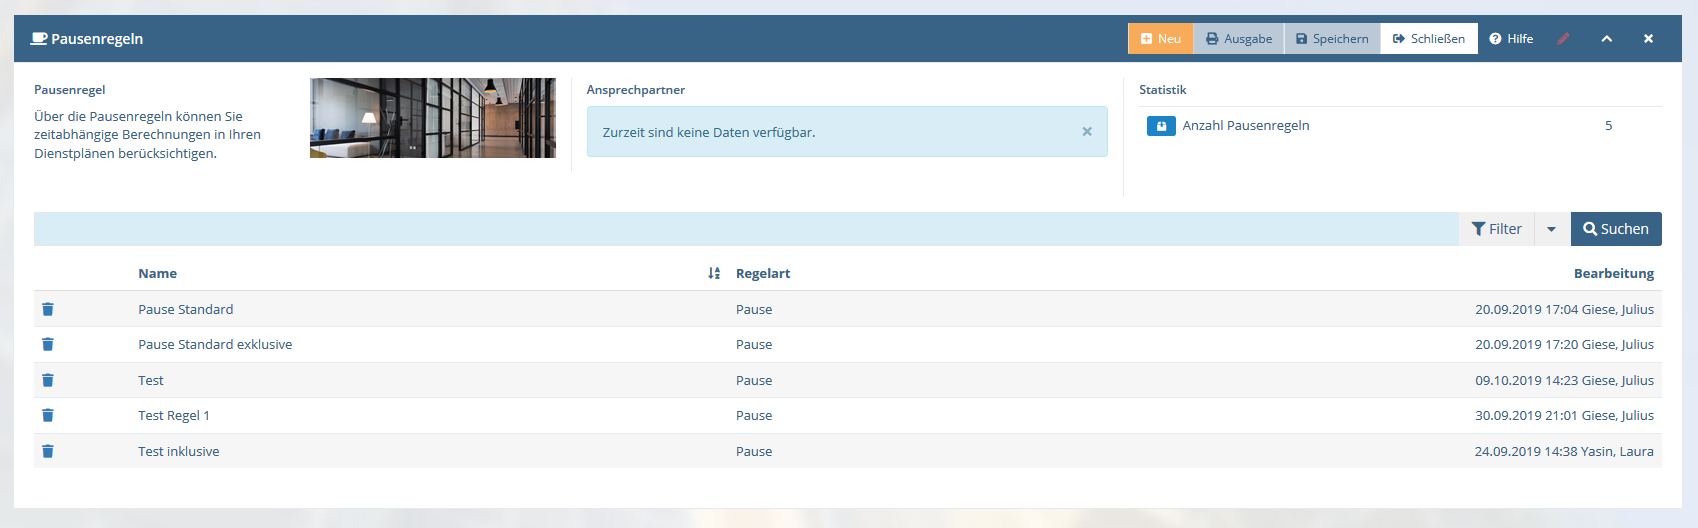Click the timestamp 09.10.2019 14:23 Giese, Julius
1698x528 pixels.
(1564, 380)
